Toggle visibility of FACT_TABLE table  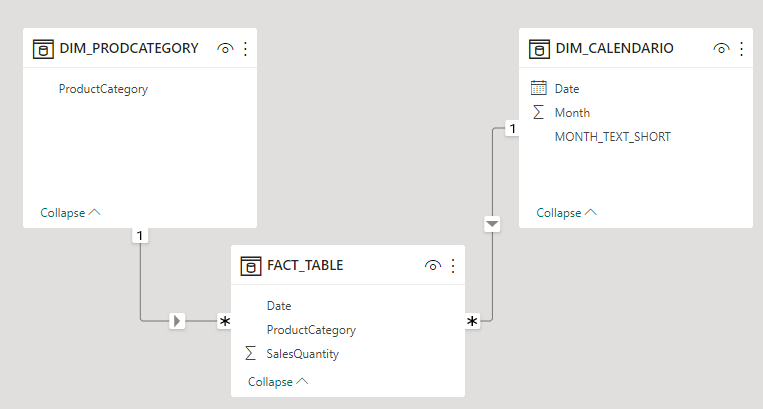433,266
